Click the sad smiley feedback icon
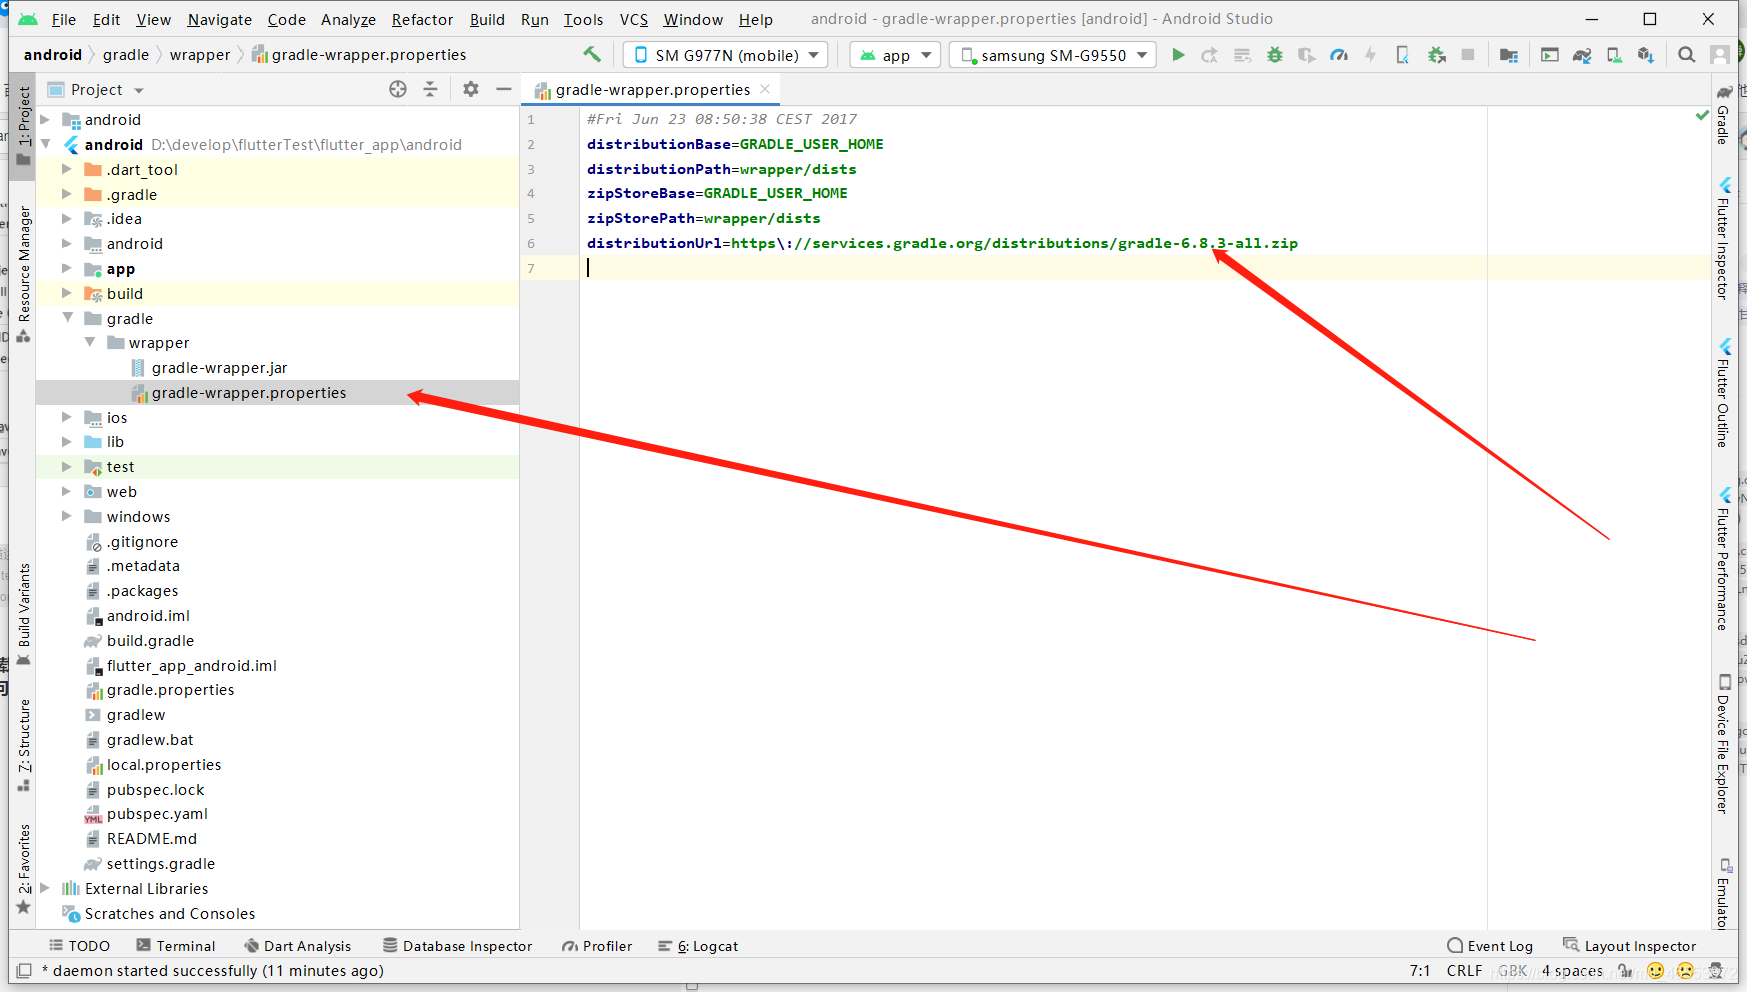The image size is (1747, 992). click(1686, 970)
